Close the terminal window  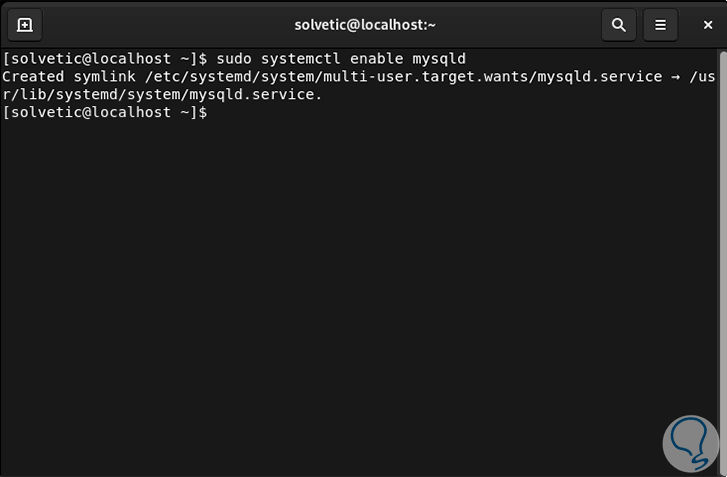[702, 25]
